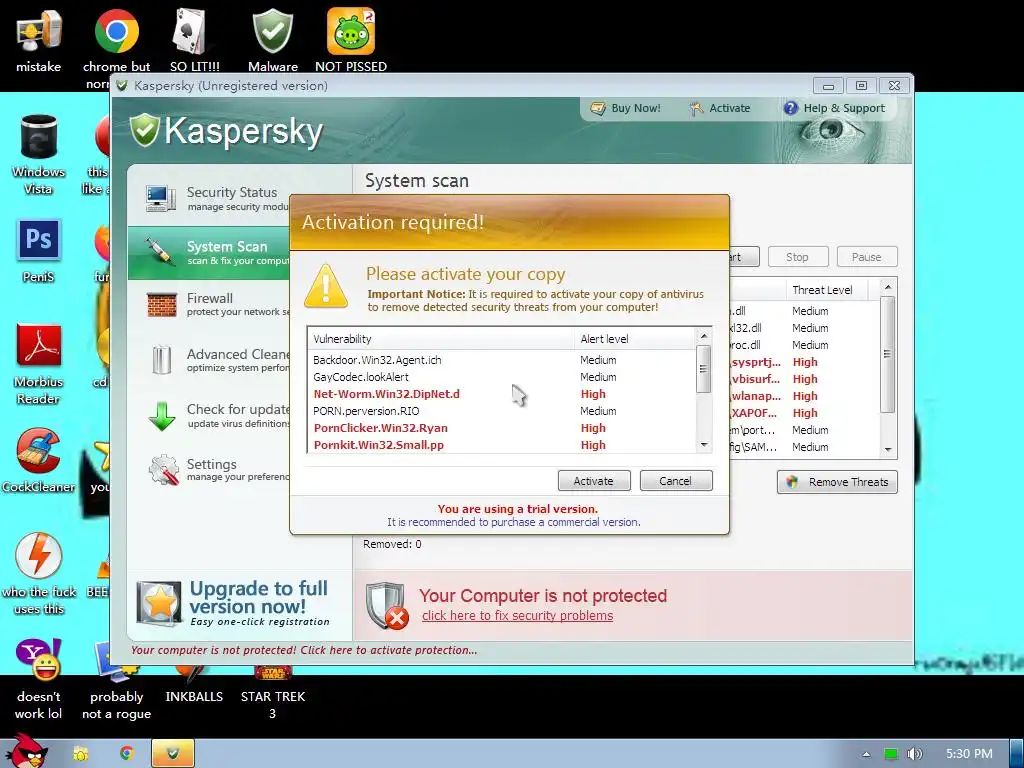Click the vulnerability list scroll-up arrow
The image size is (1024, 768).
703,336
